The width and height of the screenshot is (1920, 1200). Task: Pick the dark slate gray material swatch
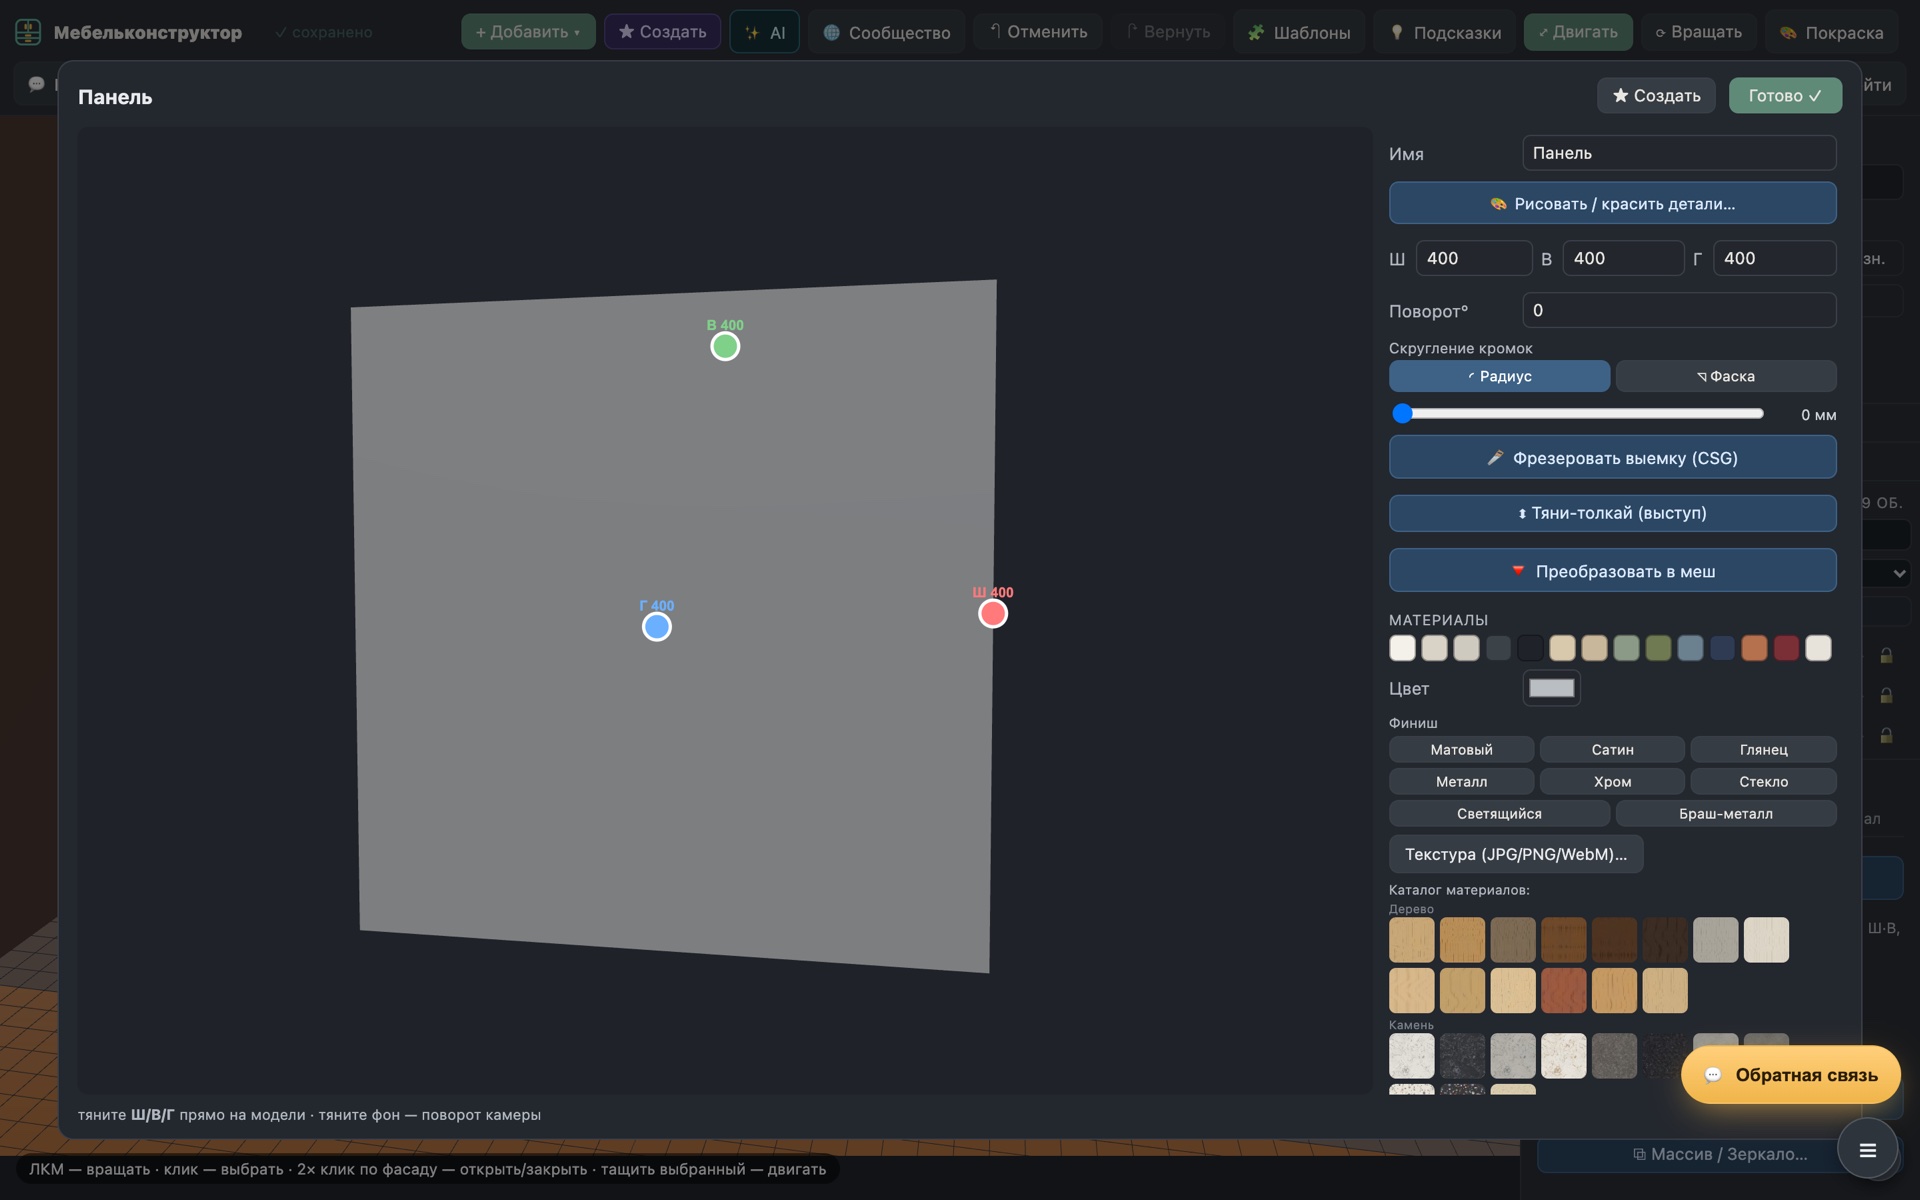(1498, 648)
